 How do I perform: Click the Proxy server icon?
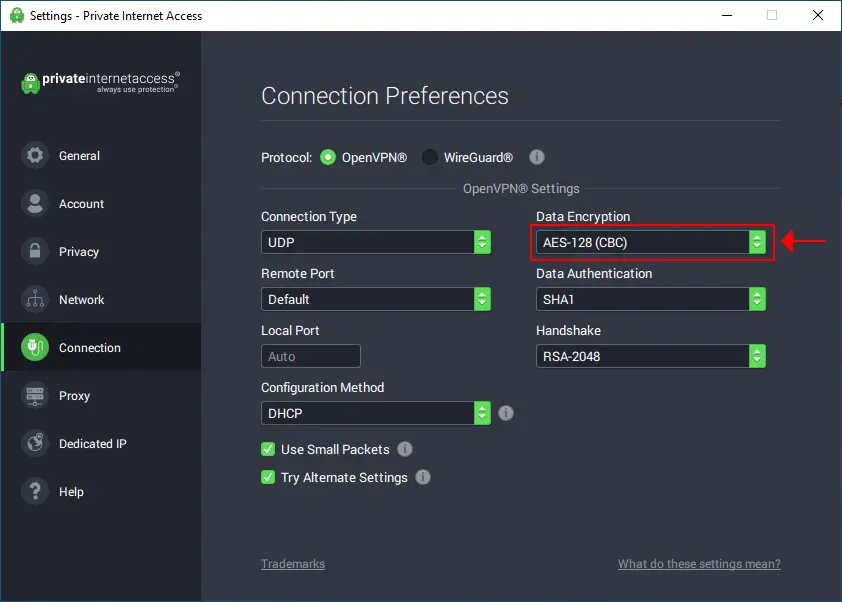pos(36,396)
